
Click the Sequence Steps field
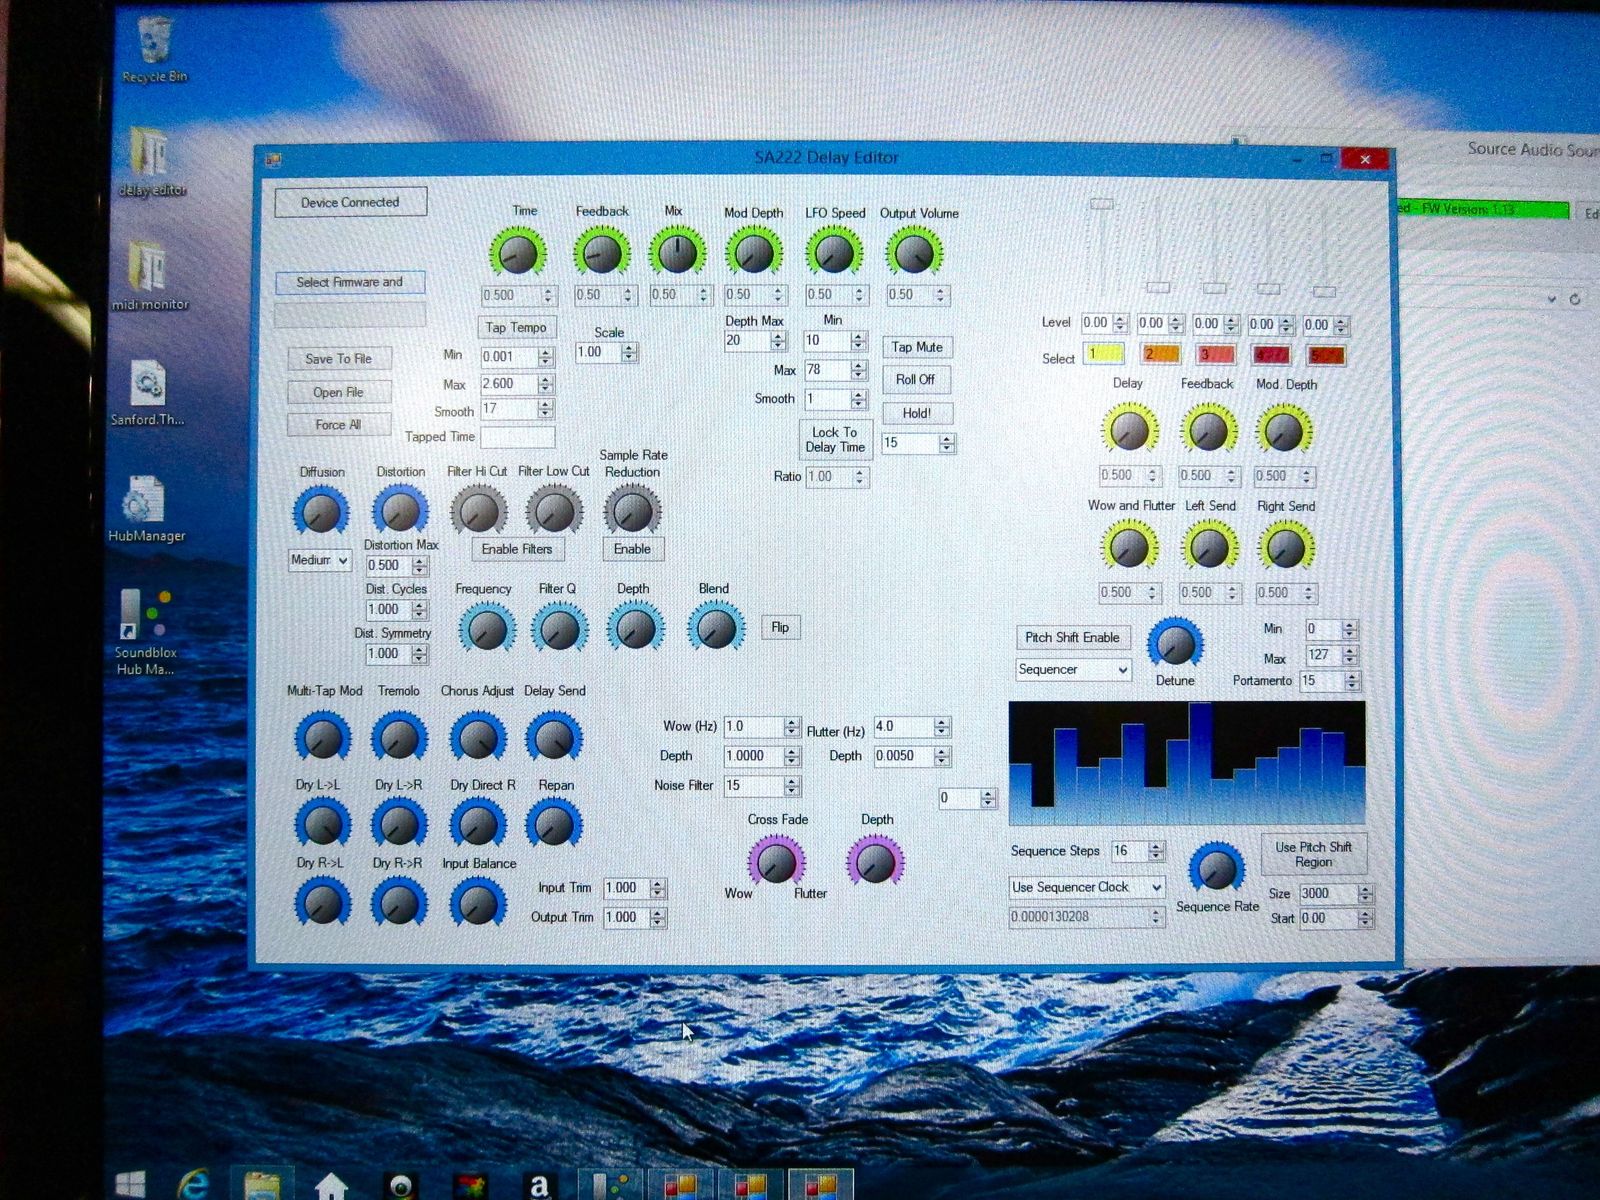coord(1137,851)
